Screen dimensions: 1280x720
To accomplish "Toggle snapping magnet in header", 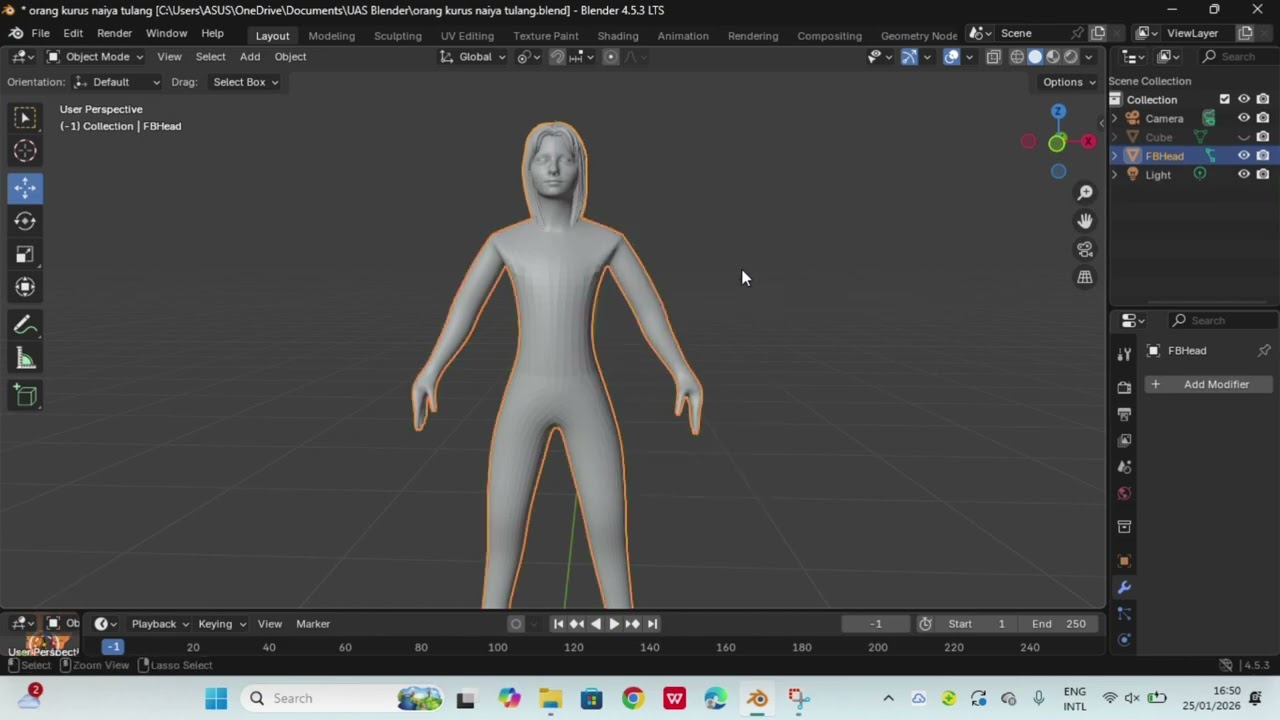I will [x=557, y=57].
